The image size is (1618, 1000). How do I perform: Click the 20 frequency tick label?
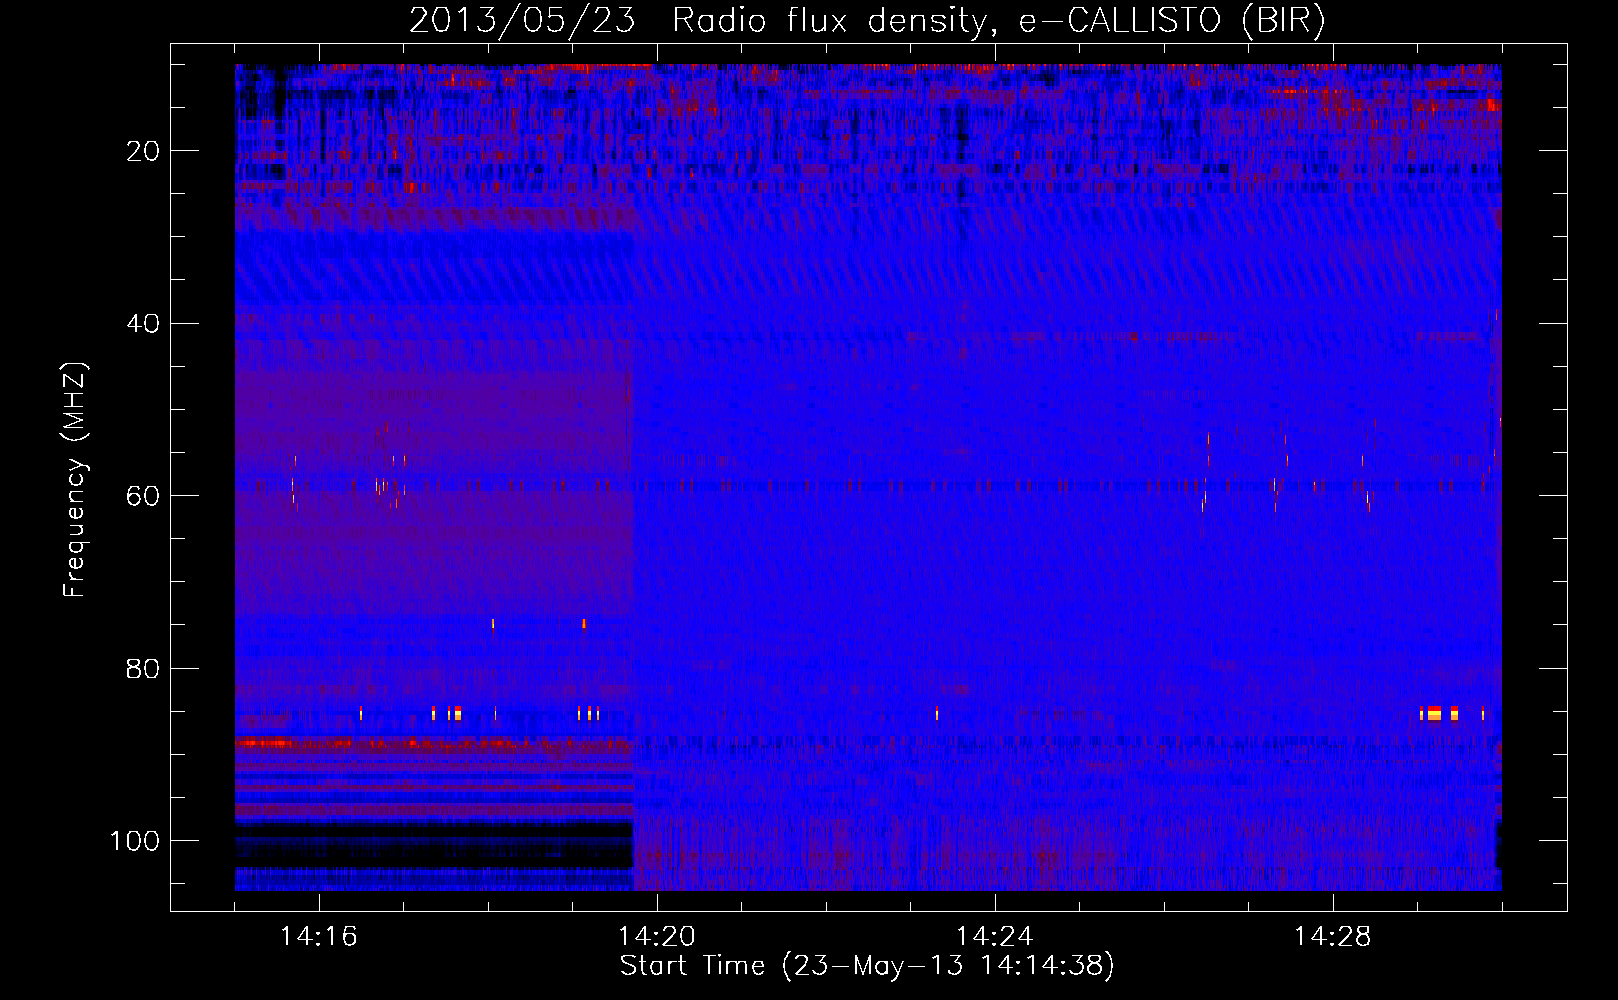pyautogui.click(x=143, y=151)
